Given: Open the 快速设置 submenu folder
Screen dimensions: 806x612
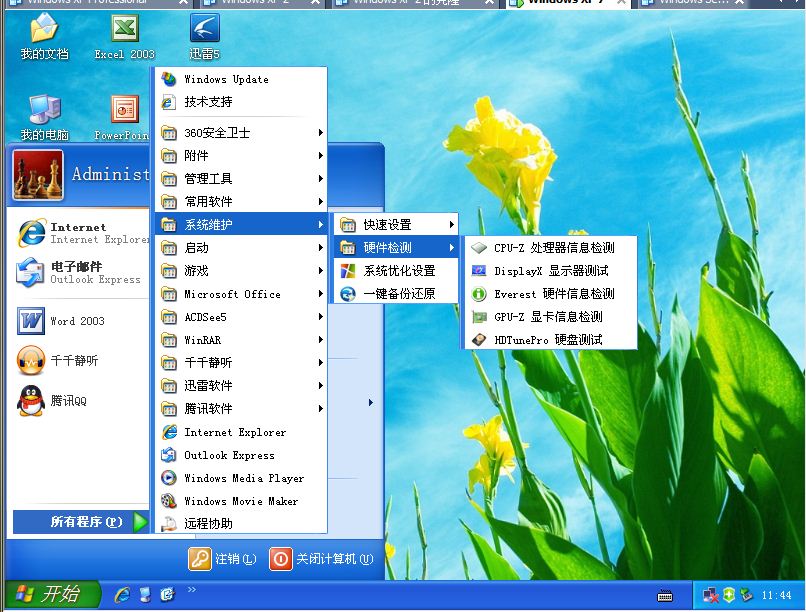Looking at the screenshot, I should coord(396,225).
